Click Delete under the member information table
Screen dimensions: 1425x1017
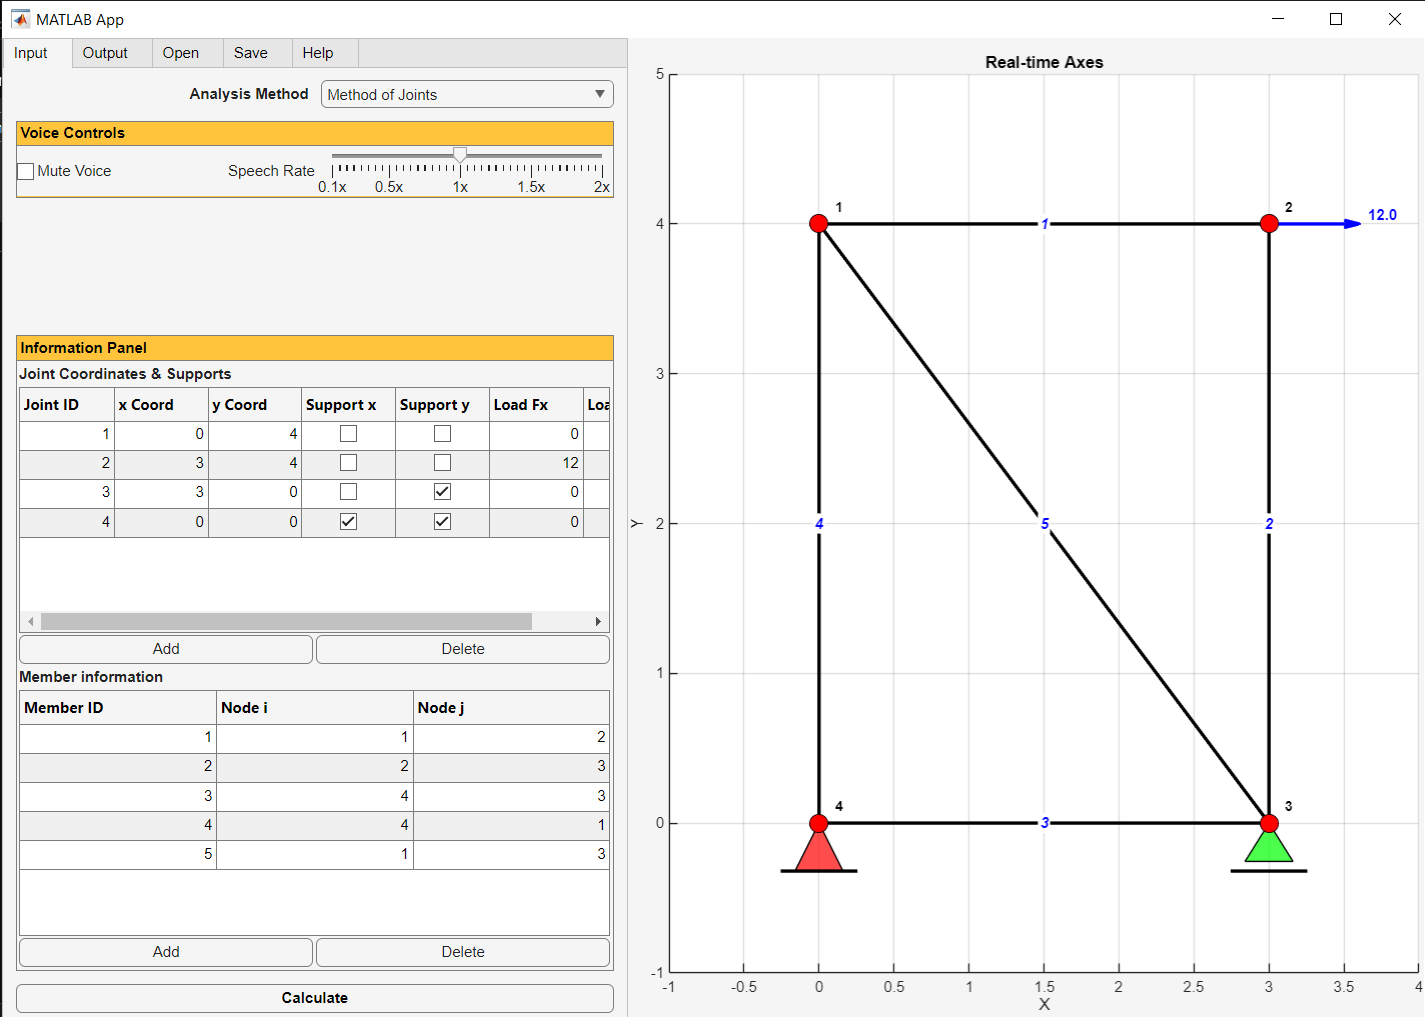[463, 952]
